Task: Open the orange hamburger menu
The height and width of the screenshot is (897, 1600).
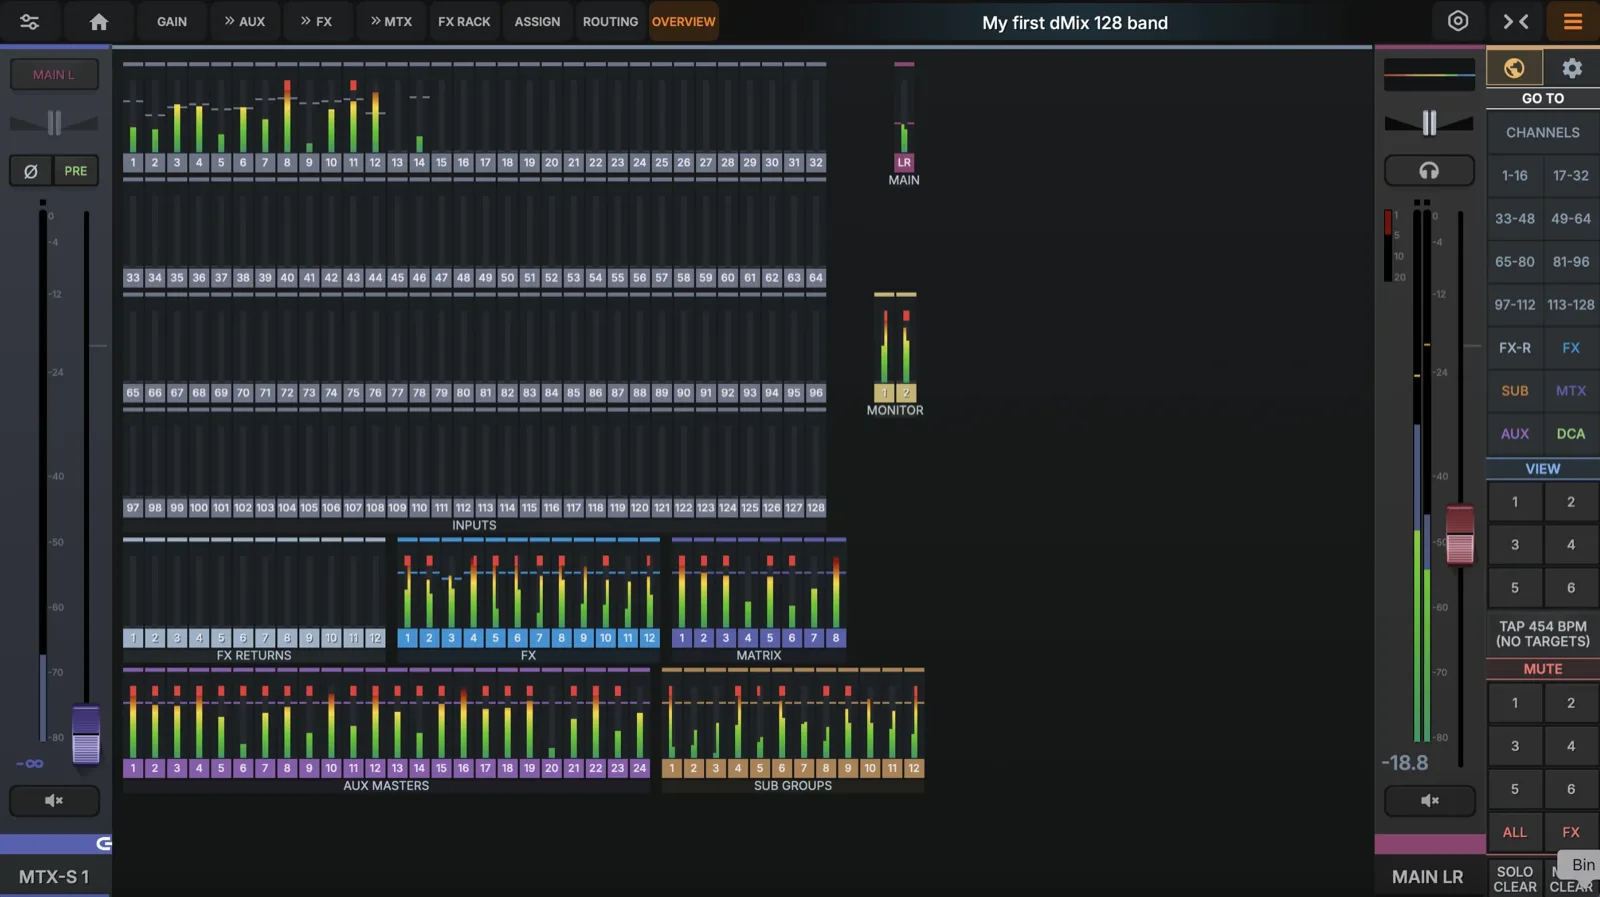Action: click(x=1573, y=21)
